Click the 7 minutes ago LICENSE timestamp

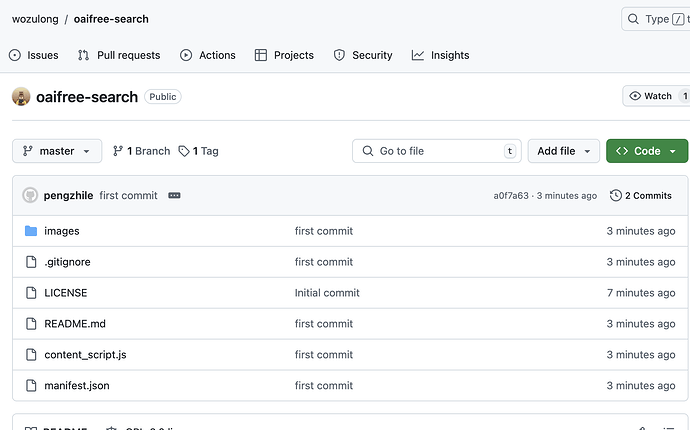click(641, 293)
